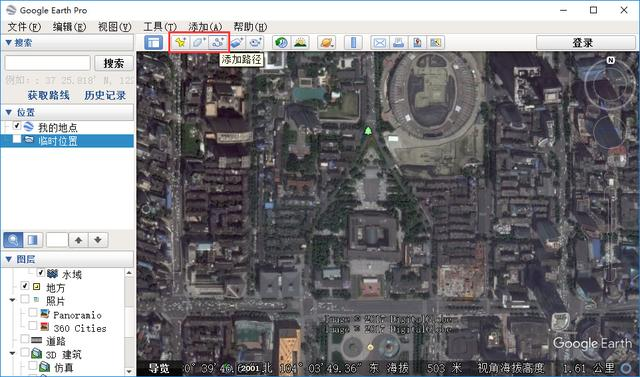Open the historical imagery clock icon

281,42
